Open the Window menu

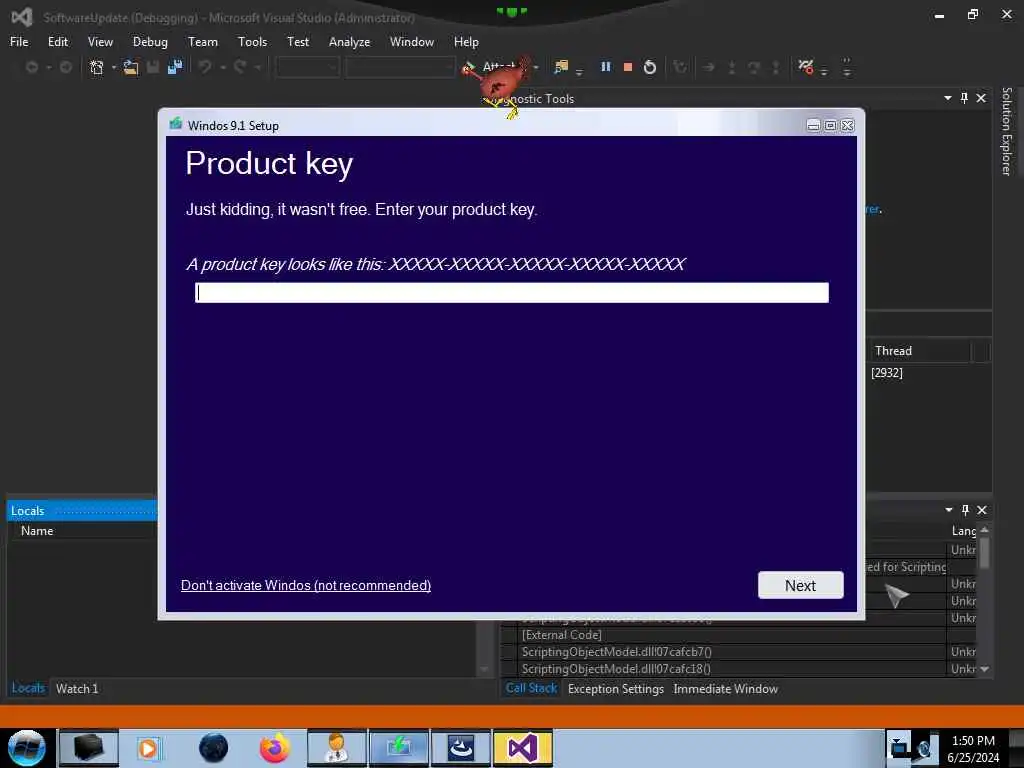point(411,42)
